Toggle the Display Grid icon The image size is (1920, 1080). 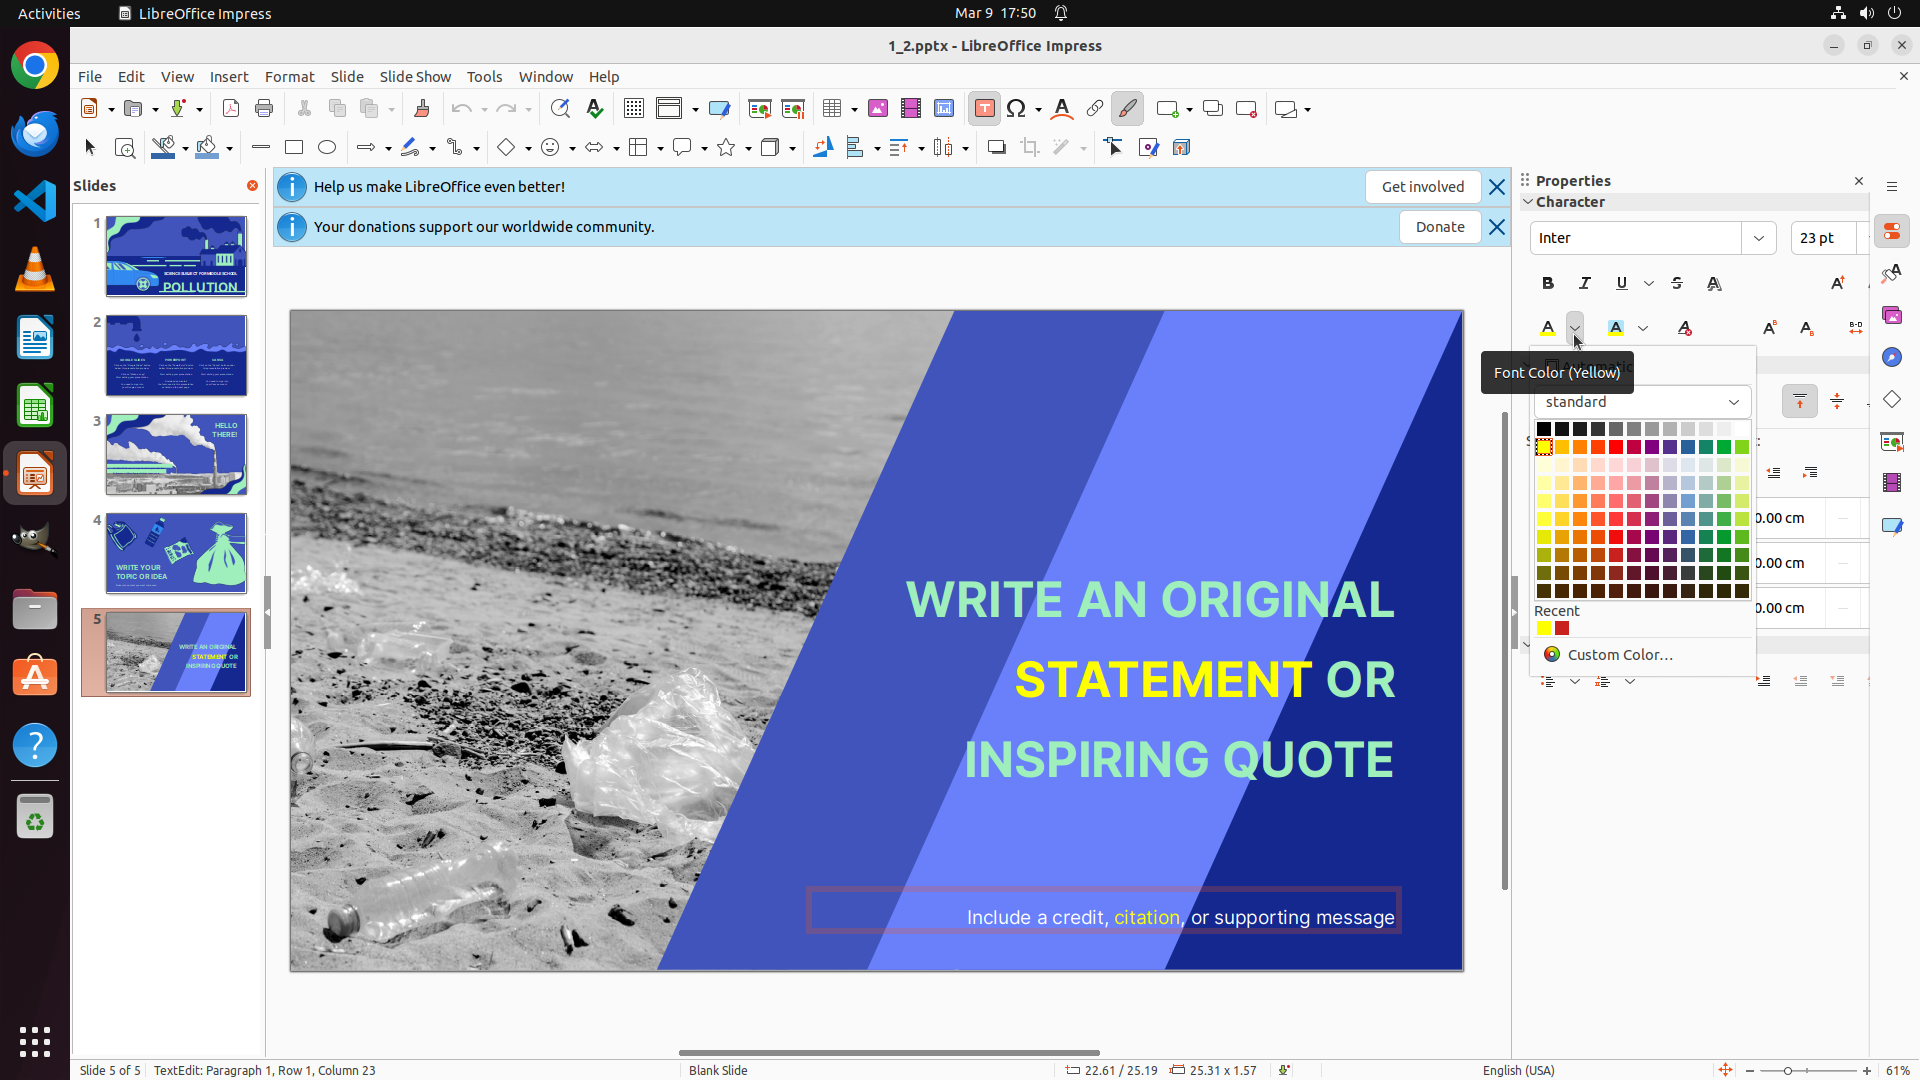tap(634, 109)
